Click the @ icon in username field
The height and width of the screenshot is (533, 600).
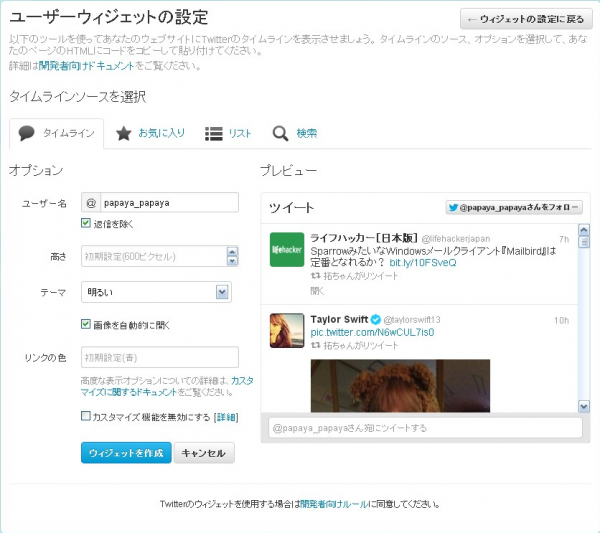91,203
